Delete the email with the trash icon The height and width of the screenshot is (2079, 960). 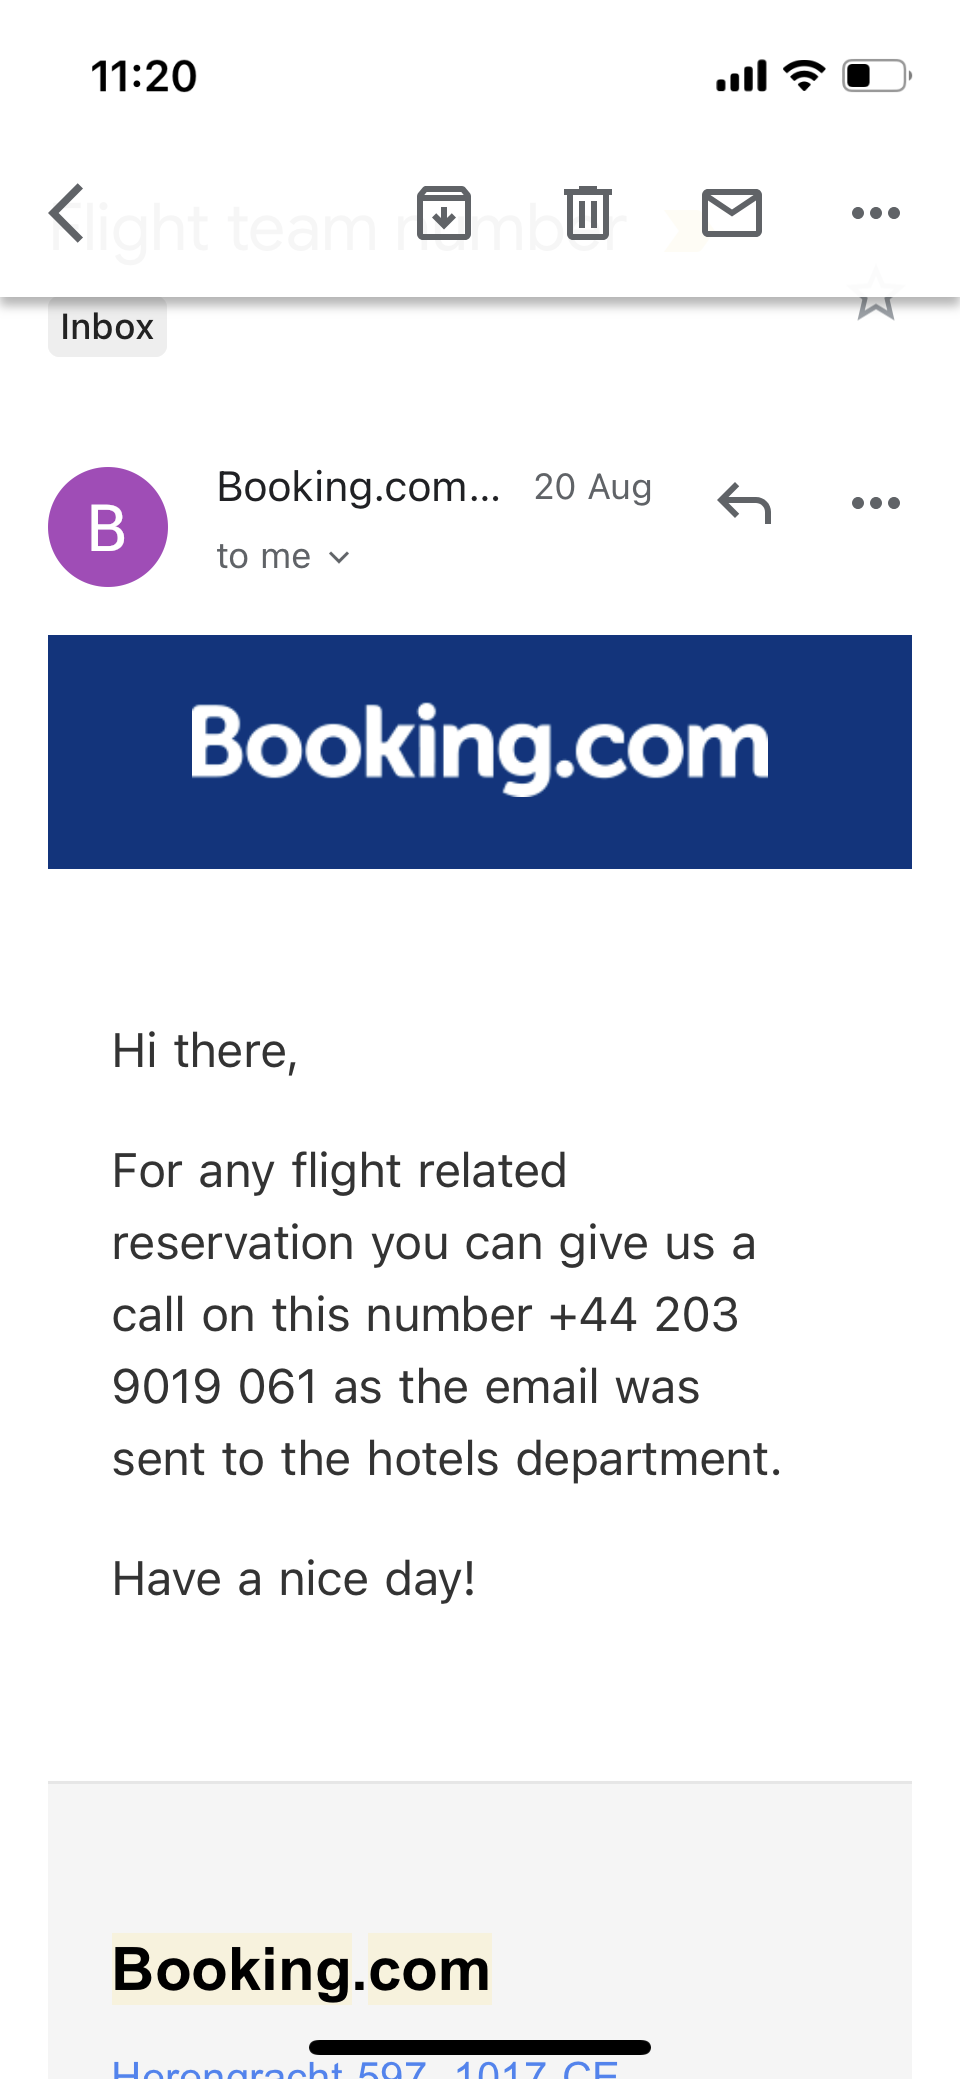click(588, 213)
